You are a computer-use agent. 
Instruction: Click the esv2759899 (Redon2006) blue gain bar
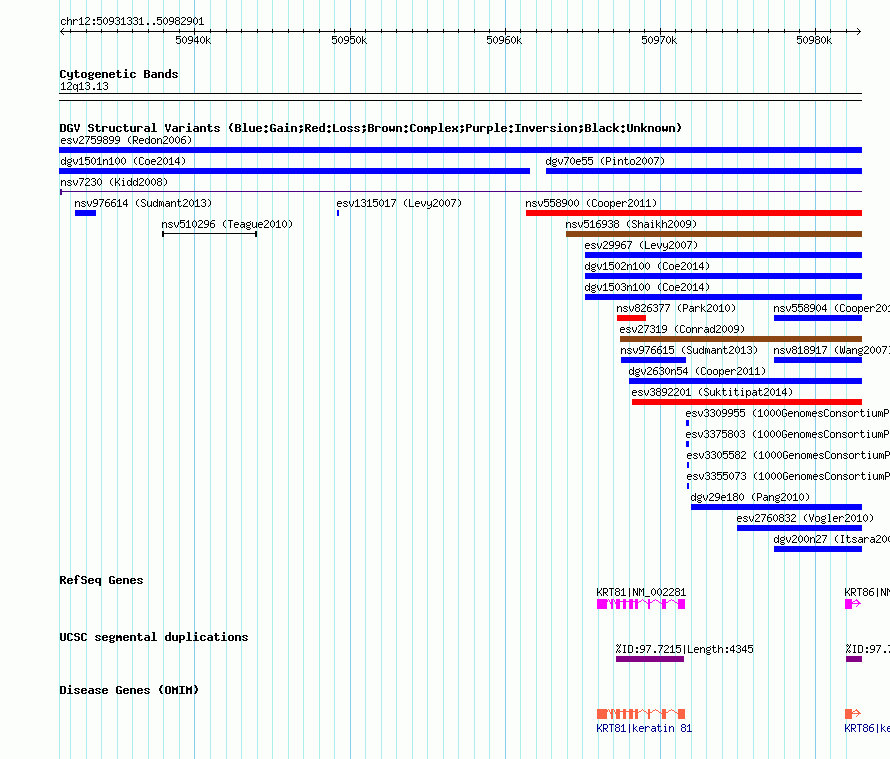click(460, 150)
